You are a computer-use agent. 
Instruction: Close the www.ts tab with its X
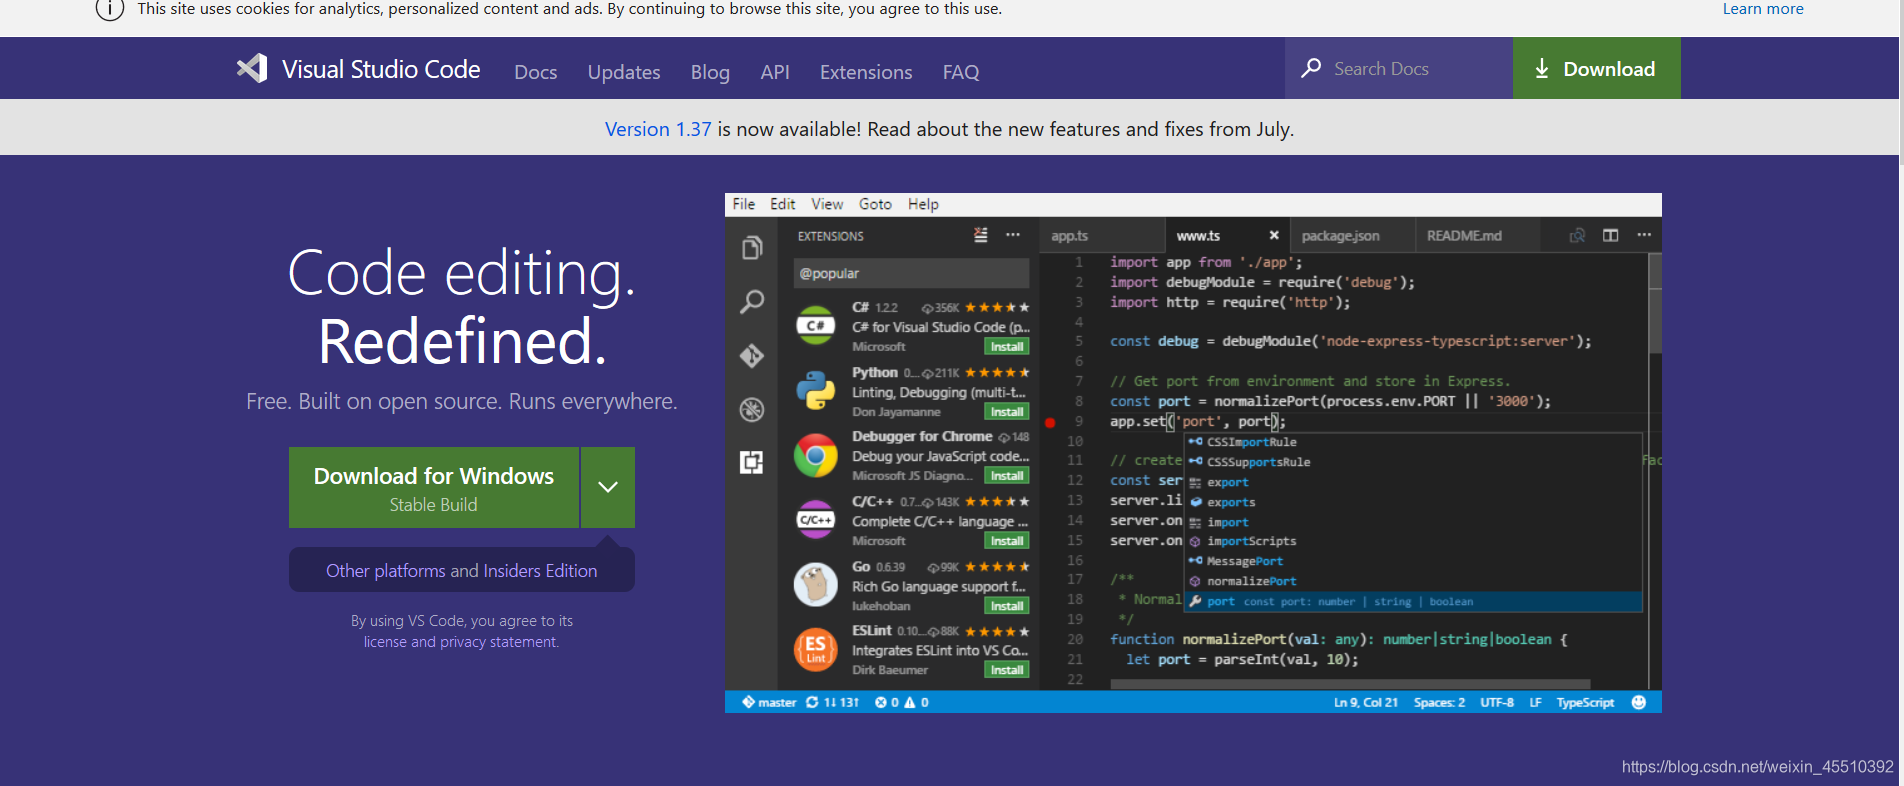pyautogui.click(x=1274, y=236)
